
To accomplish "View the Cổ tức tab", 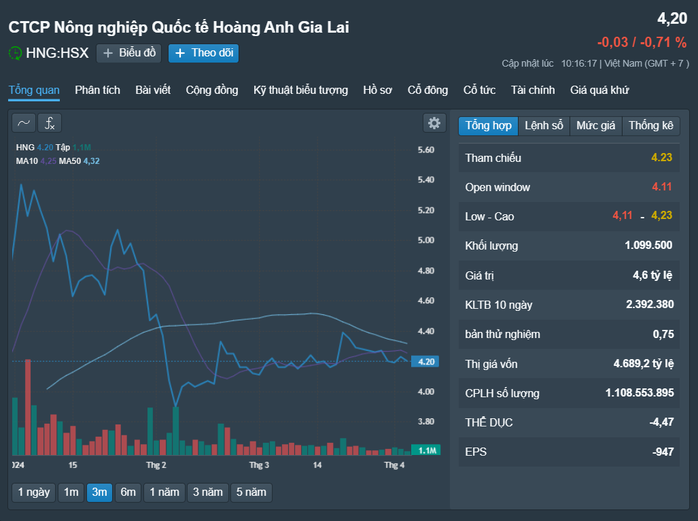I will click(479, 90).
